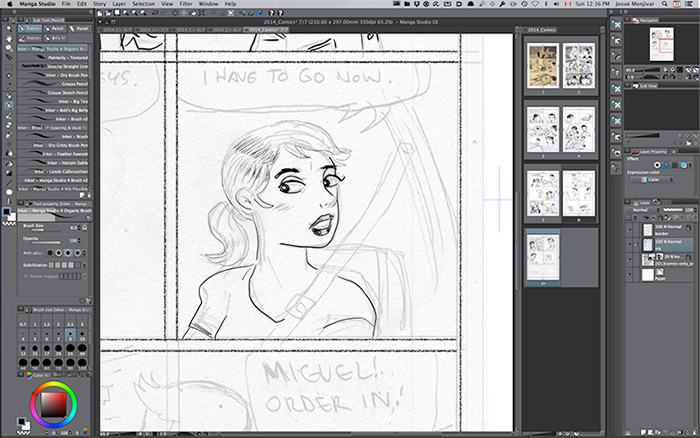The width and height of the screenshot is (700, 438).
Task: Switch to the Pastel sub tool tab
Action: click(x=79, y=29)
